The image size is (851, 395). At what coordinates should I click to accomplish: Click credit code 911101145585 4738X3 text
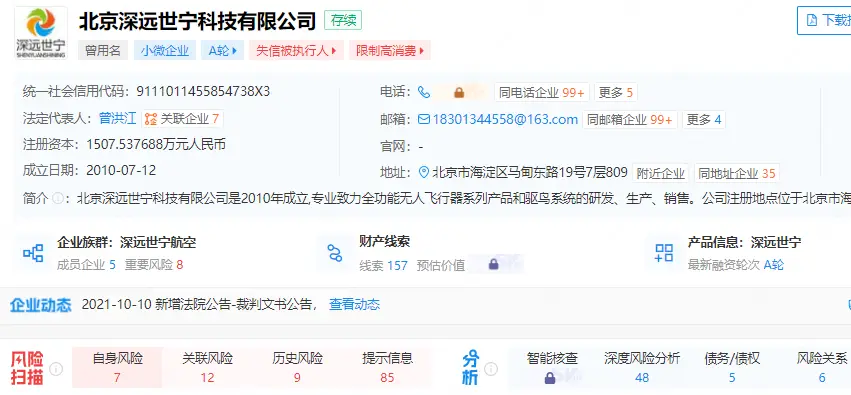(203, 92)
